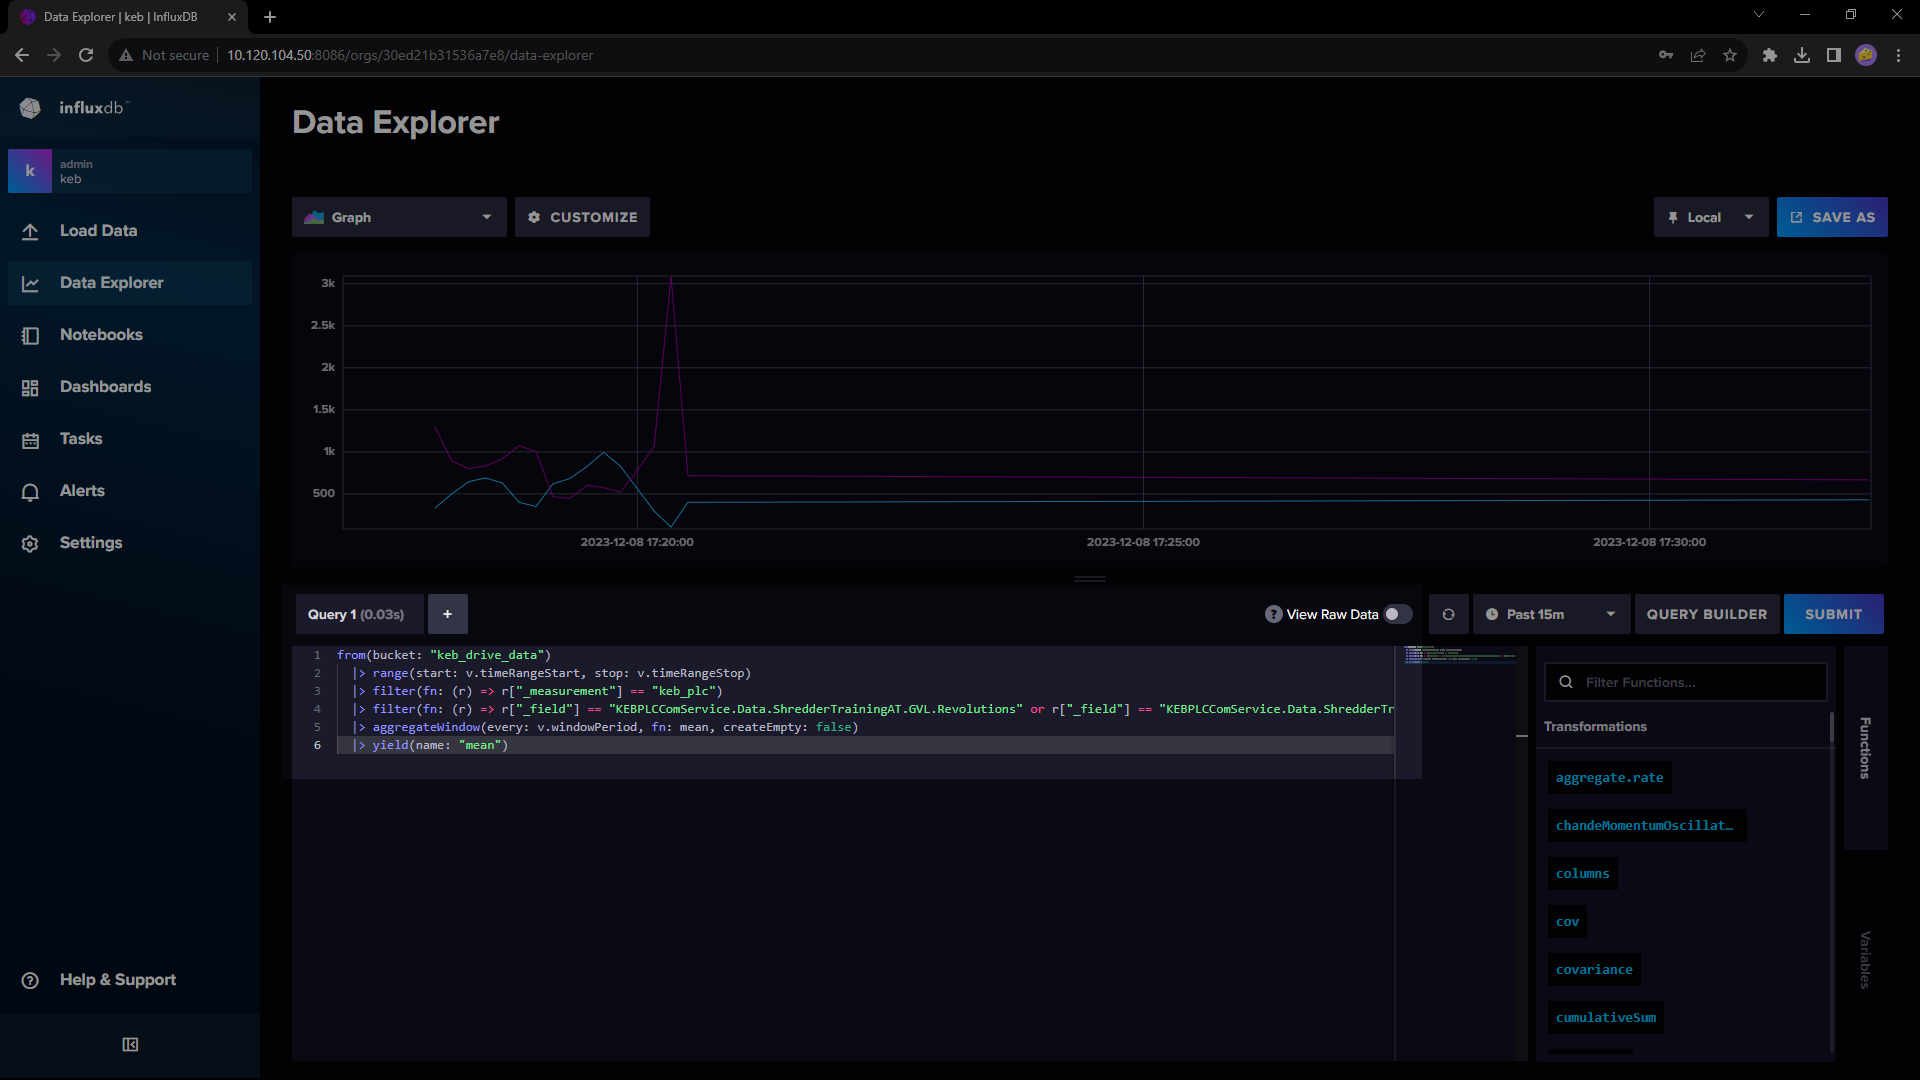Click the Alerts bell icon
1920x1080 pixels.
[x=30, y=491]
